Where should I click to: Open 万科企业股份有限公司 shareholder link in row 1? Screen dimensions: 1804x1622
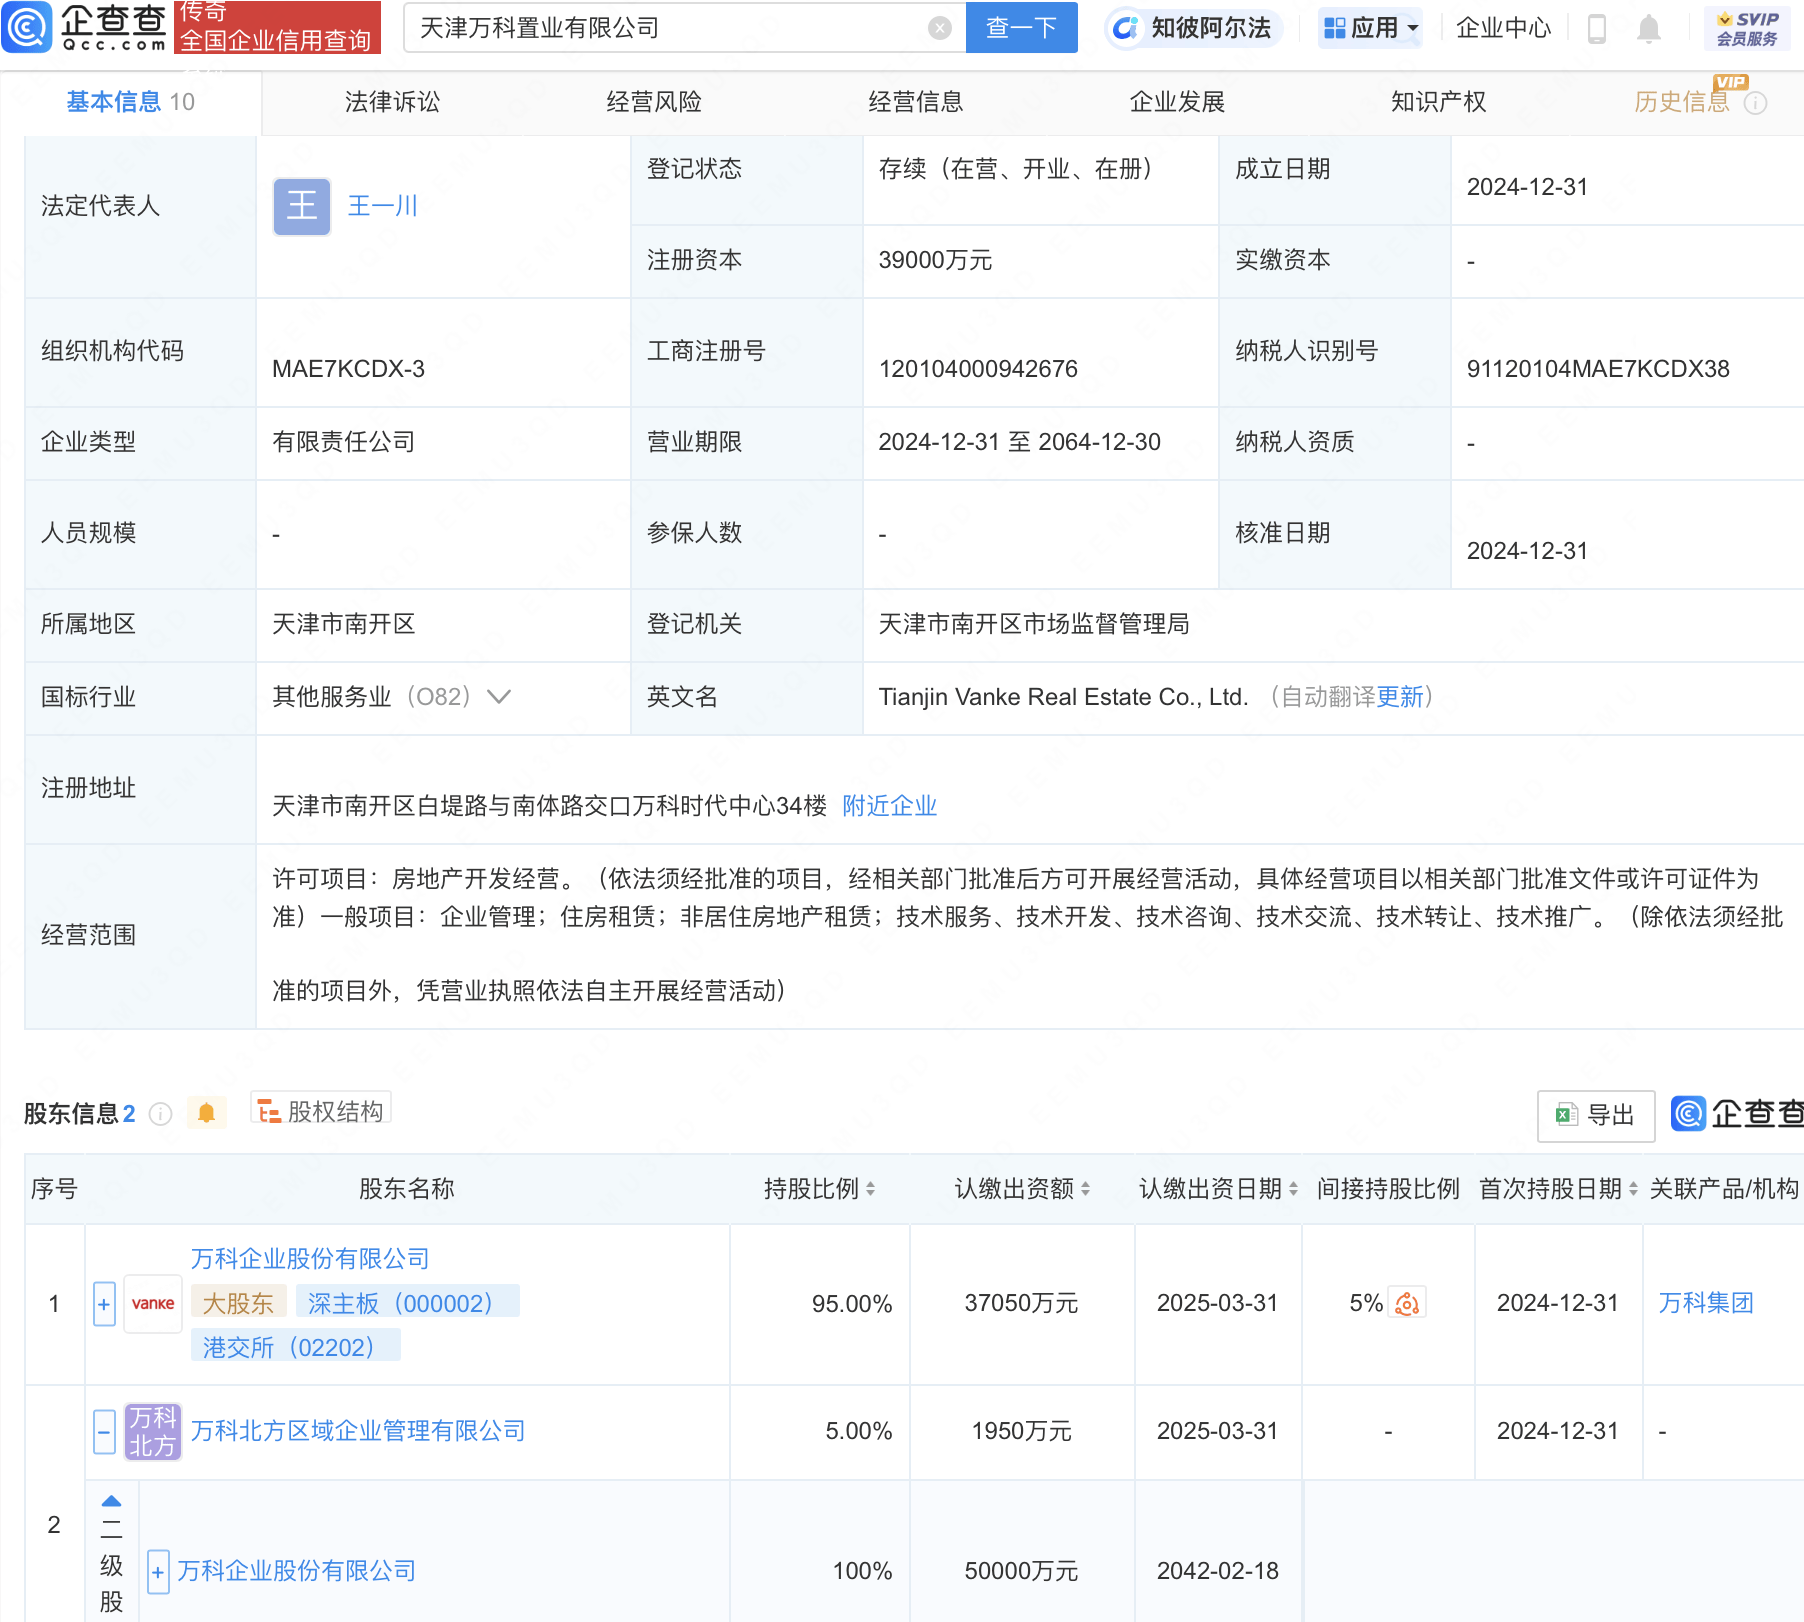(x=310, y=1259)
